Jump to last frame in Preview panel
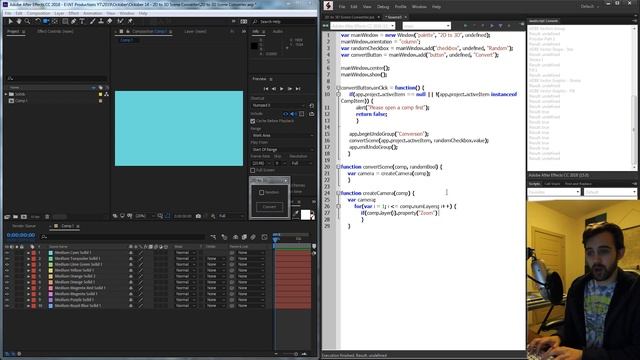Viewport: 640px width, 360px height. click(x=298, y=89)
